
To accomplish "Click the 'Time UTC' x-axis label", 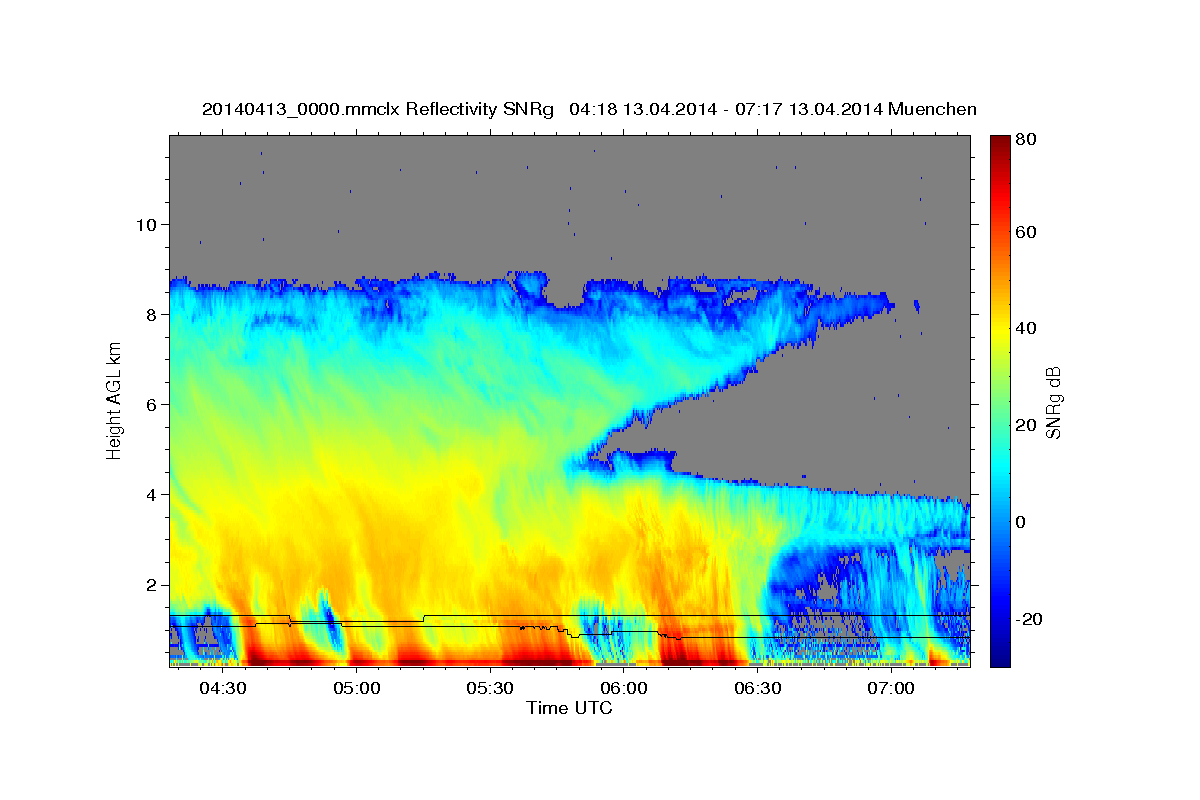I will 569,708.
